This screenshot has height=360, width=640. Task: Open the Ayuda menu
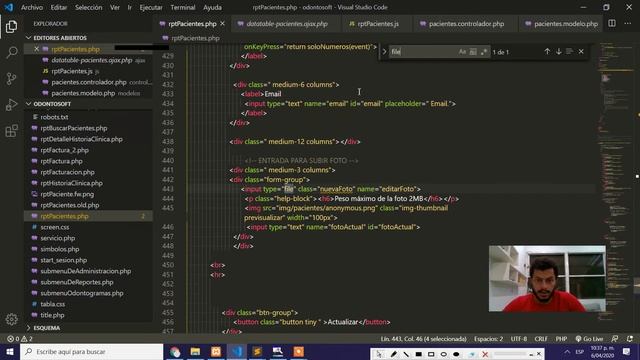coord(212,7)
